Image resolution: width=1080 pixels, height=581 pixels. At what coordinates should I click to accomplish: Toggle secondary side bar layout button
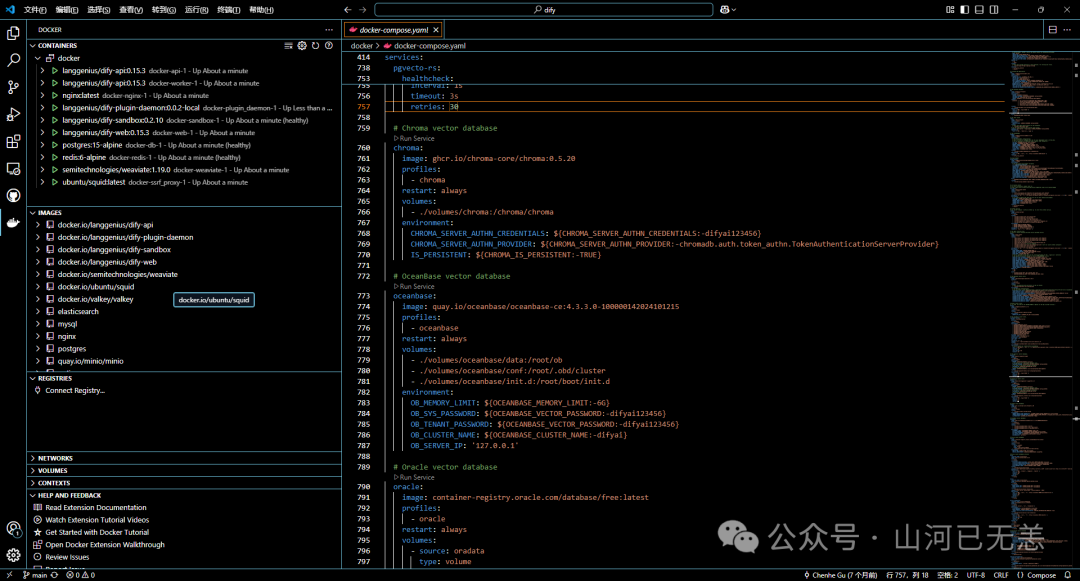click(994, 10)
